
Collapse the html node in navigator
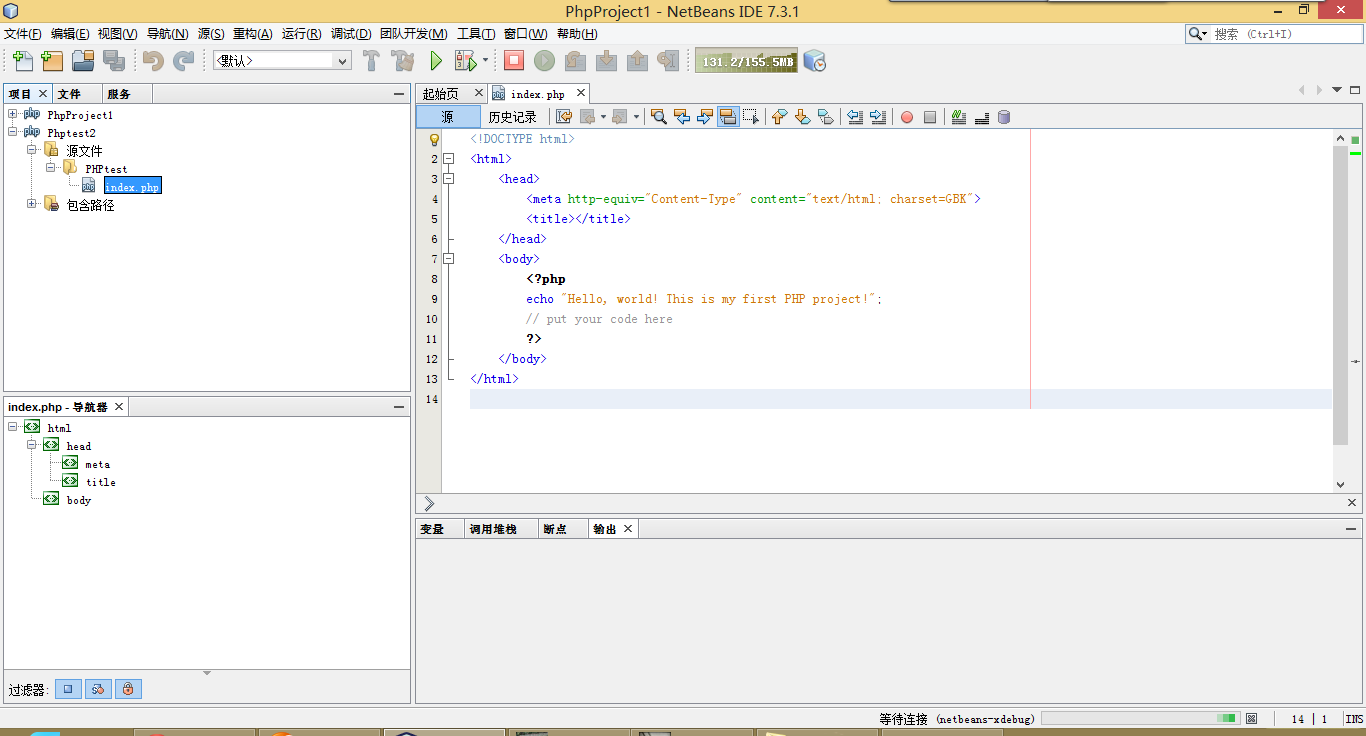pos(13,427)
